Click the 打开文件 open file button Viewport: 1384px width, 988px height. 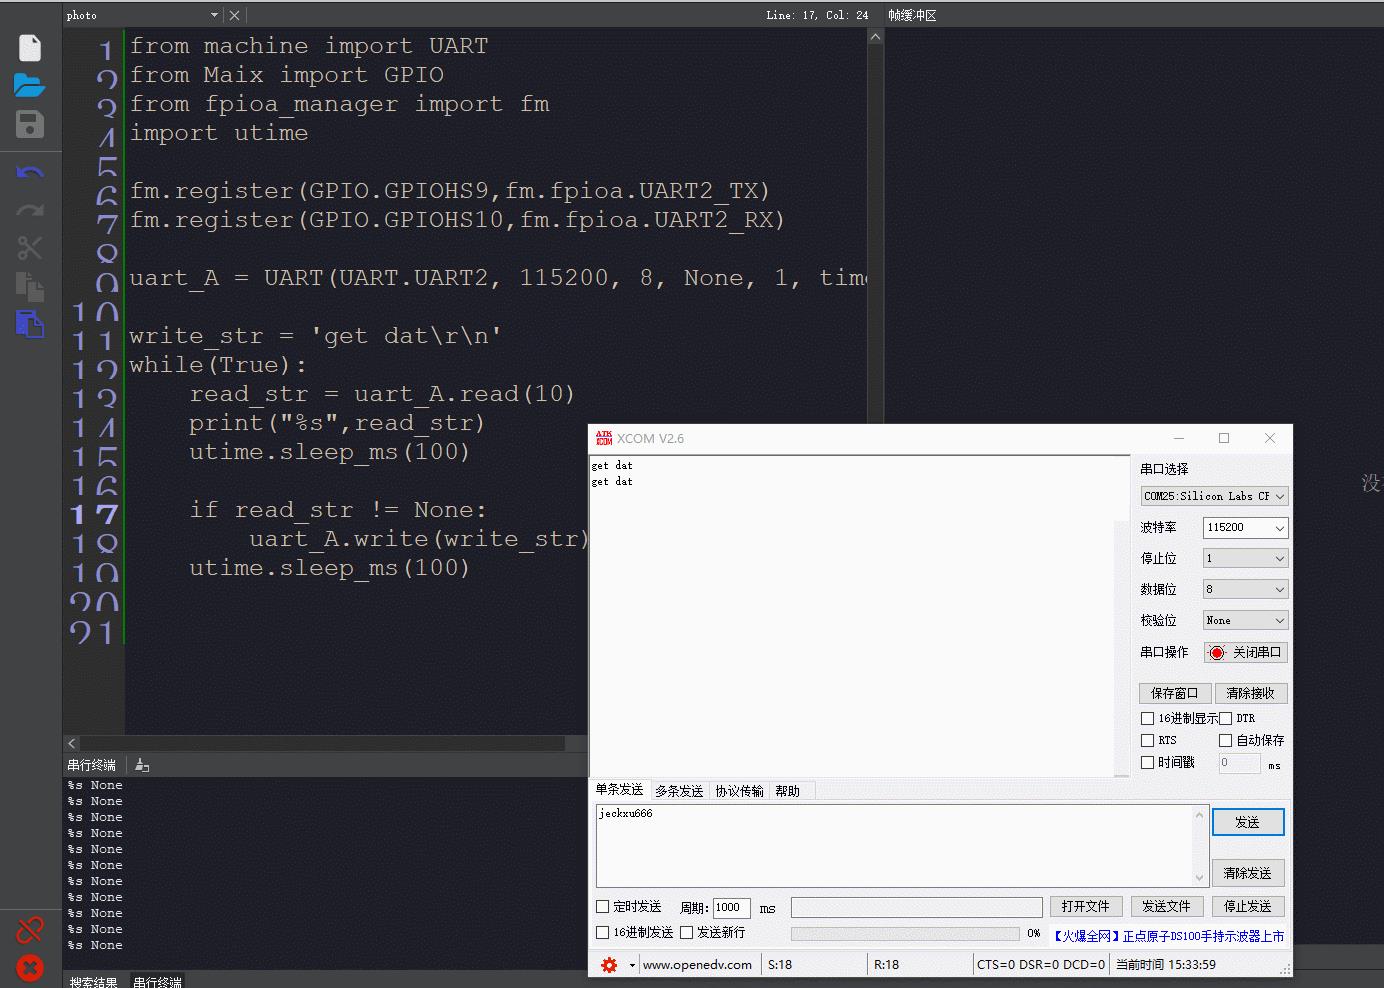click(1086, 906)
